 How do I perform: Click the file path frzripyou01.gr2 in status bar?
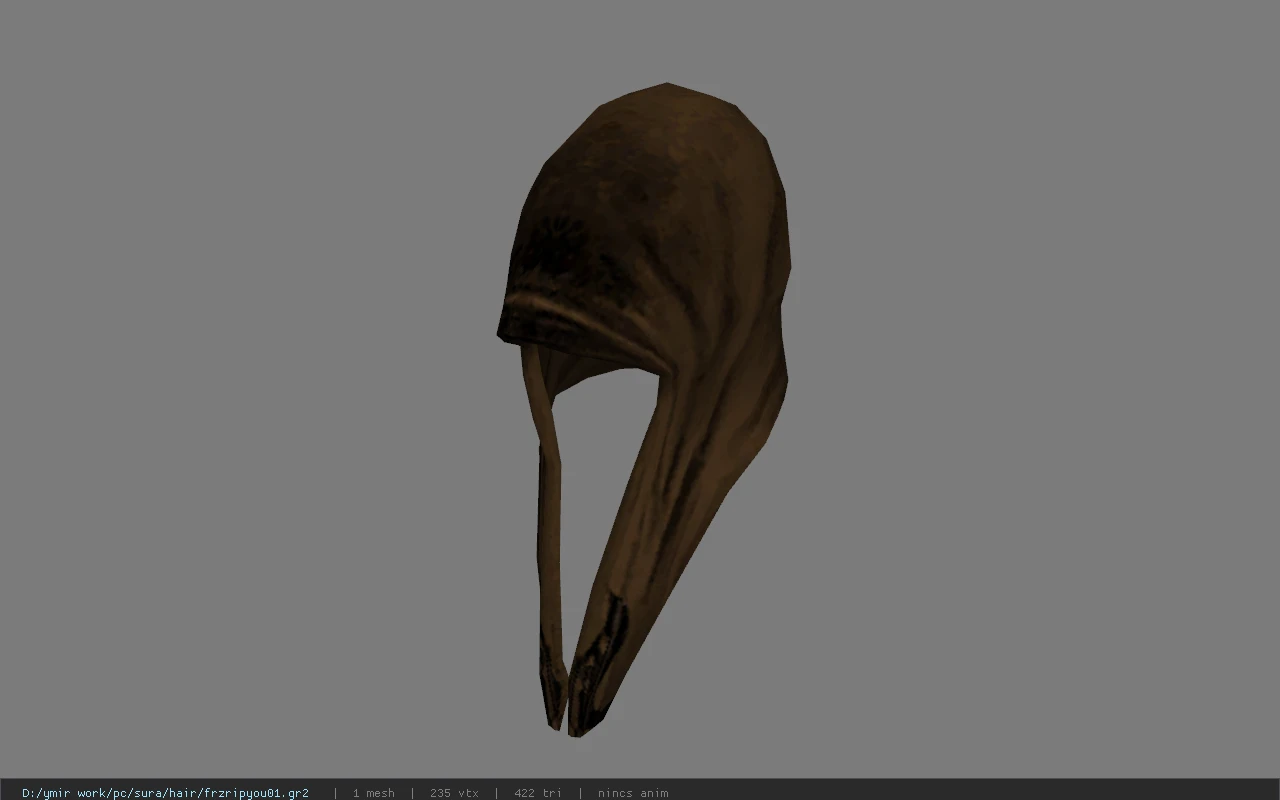pyautogui.click(x=165, y=793)
